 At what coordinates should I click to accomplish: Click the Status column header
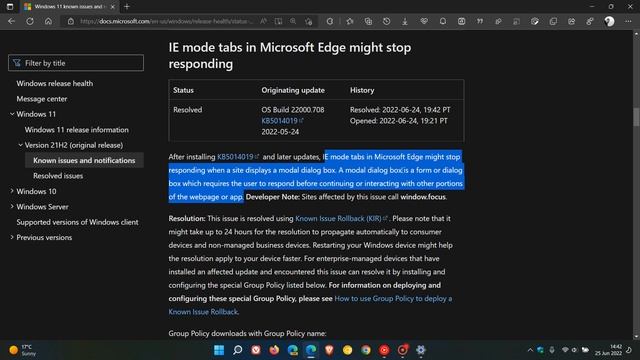point(183,90)
